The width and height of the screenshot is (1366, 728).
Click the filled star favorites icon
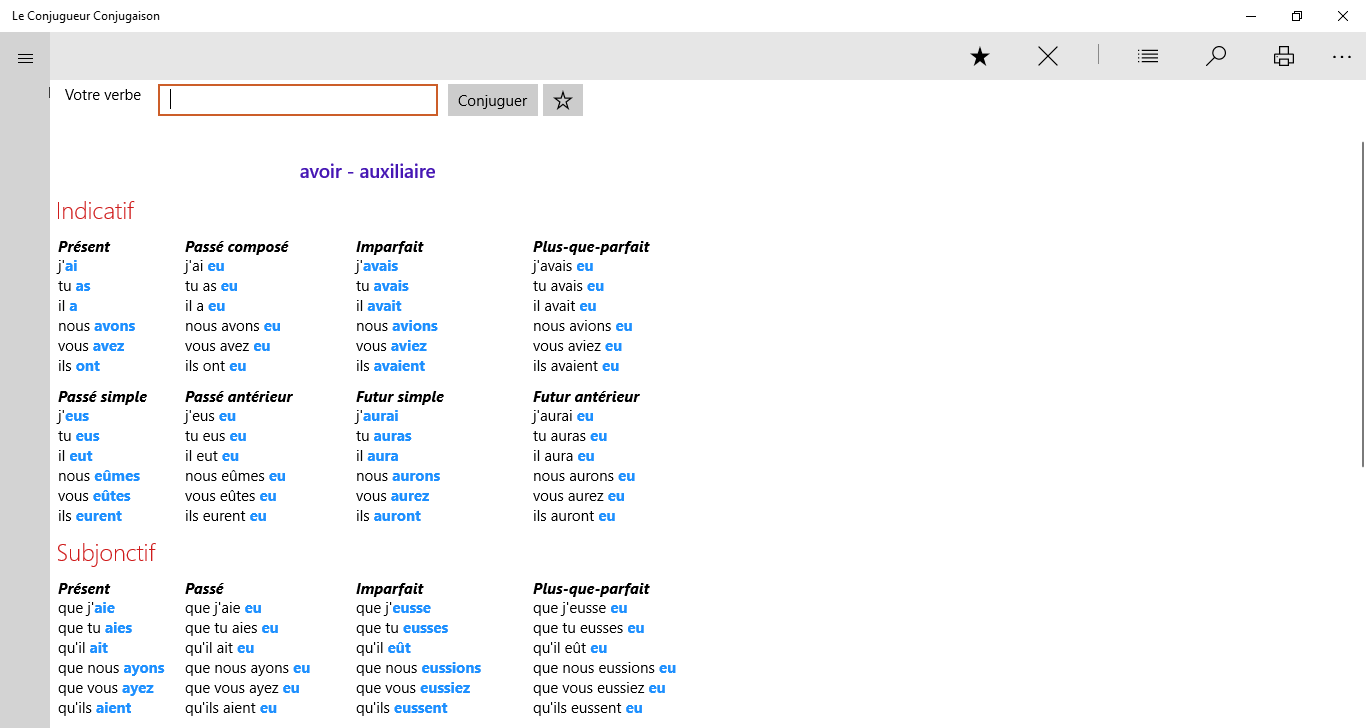click(x=980, y=57)
